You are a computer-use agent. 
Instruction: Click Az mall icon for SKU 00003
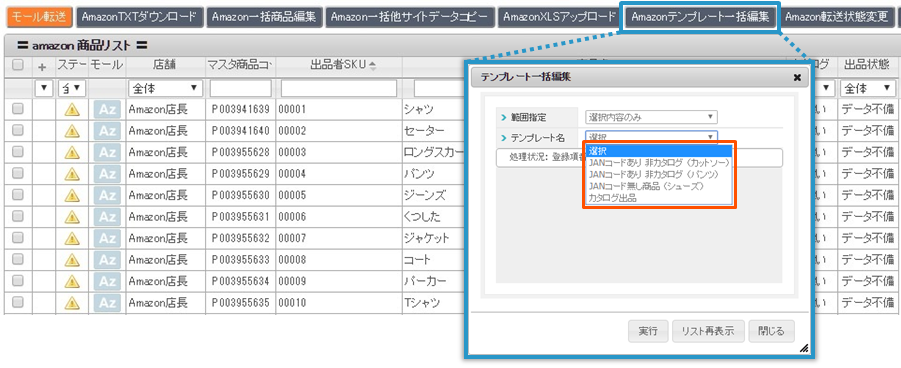[x=107, y=152]
